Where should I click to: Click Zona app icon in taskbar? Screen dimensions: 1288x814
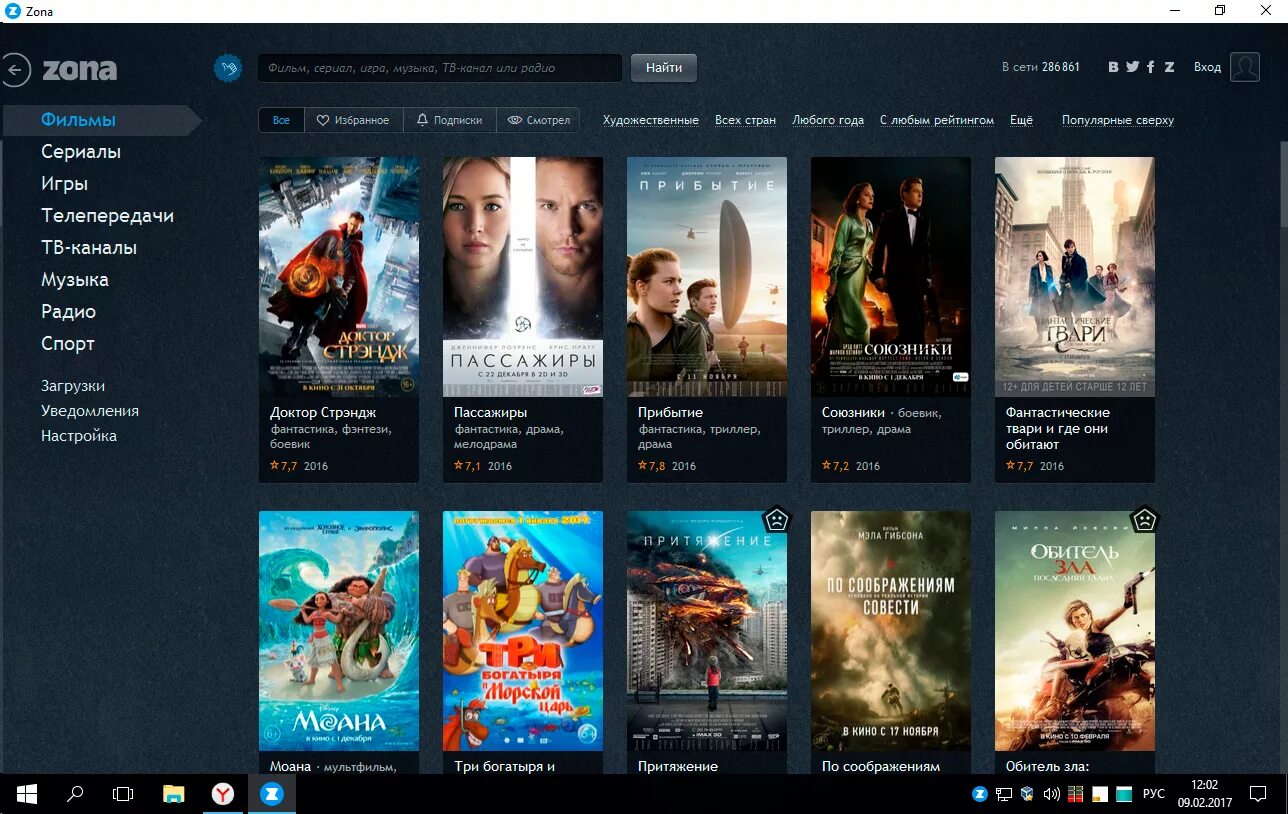(272, 794)
